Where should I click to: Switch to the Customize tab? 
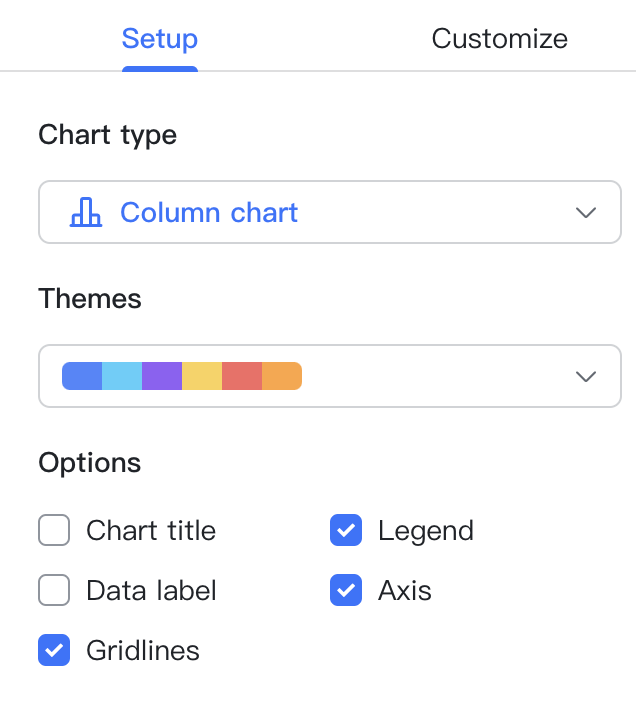click(499, 39)
